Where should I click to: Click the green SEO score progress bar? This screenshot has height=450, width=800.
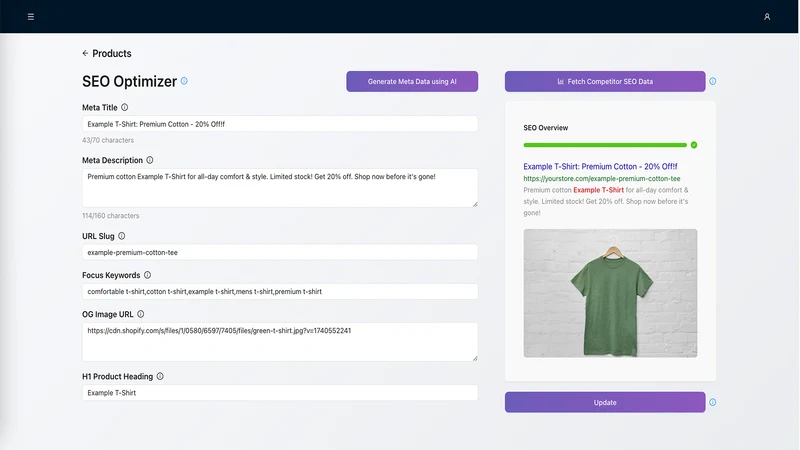pos(605,145)
